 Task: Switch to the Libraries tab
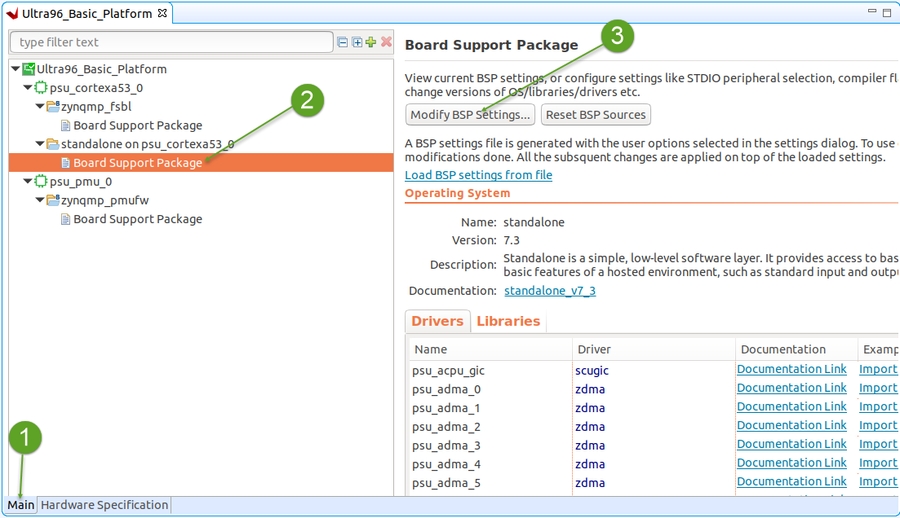coord(508,321)
